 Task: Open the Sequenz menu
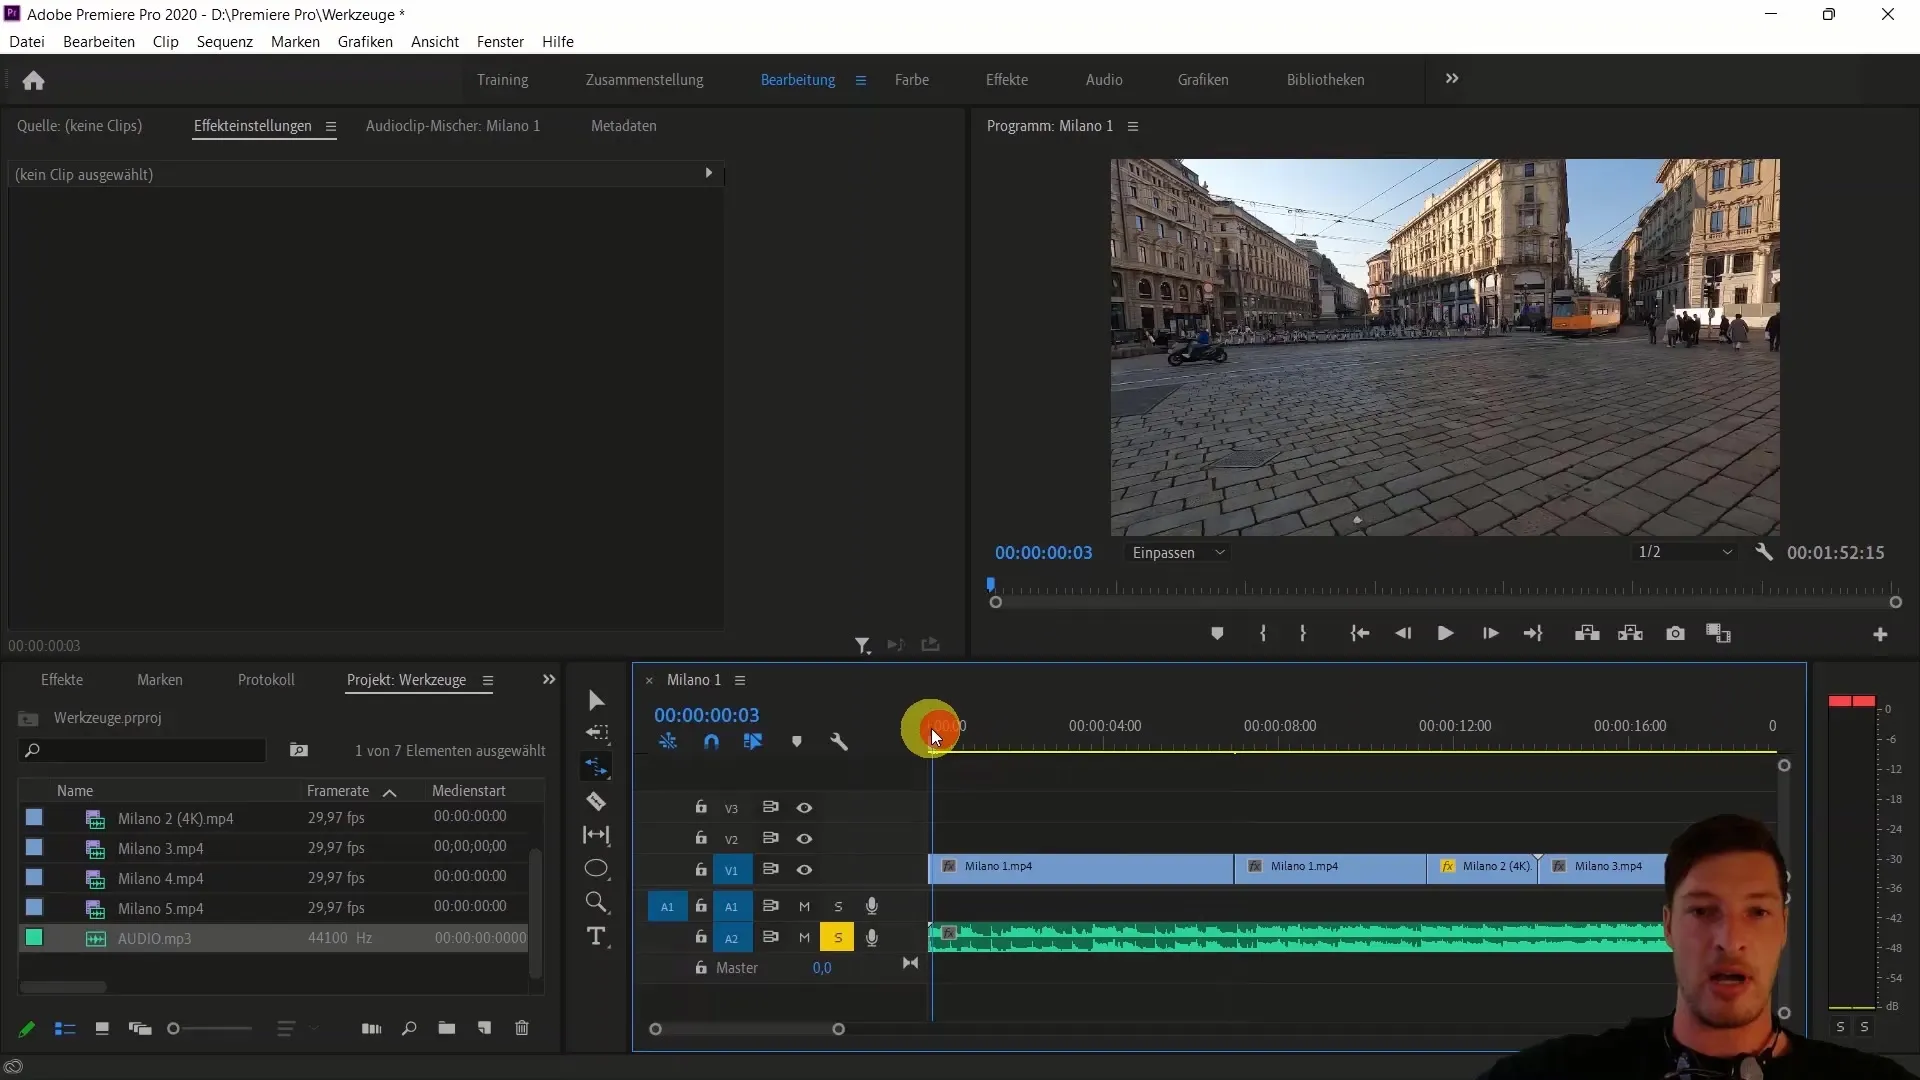pyautogui.click(x=224, y=41)
